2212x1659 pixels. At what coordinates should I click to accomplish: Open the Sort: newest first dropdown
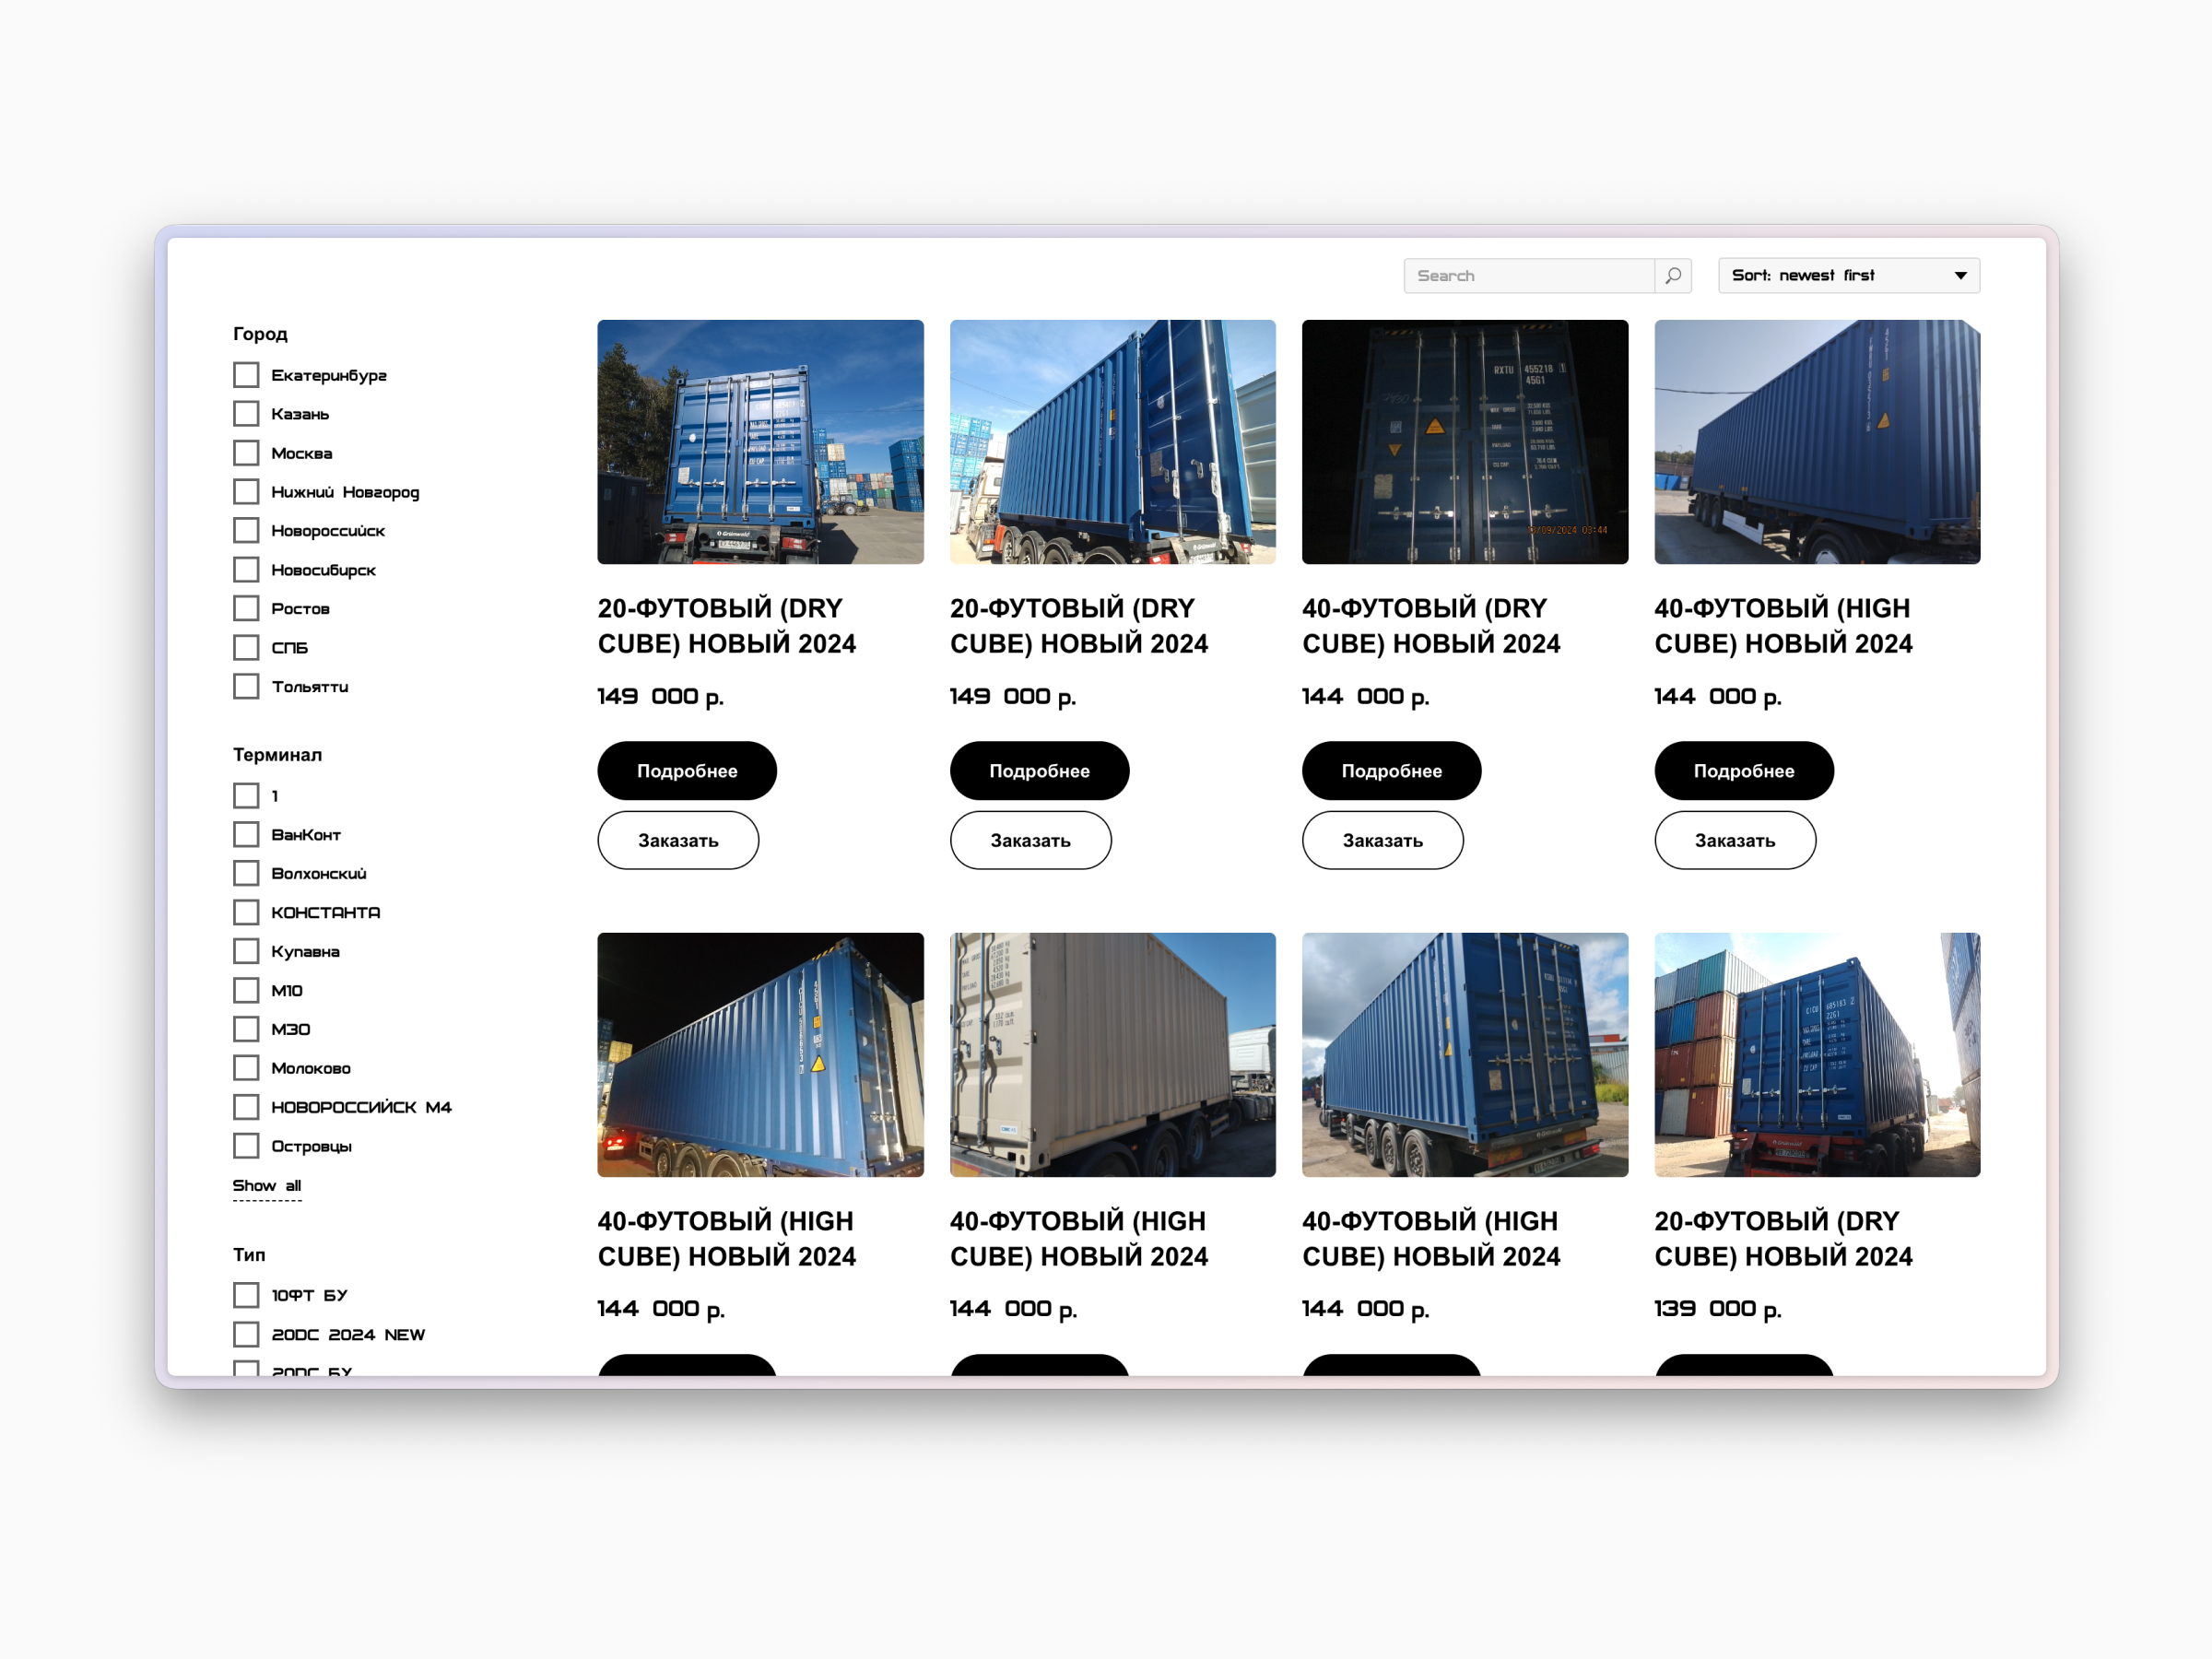[1848, 276]
